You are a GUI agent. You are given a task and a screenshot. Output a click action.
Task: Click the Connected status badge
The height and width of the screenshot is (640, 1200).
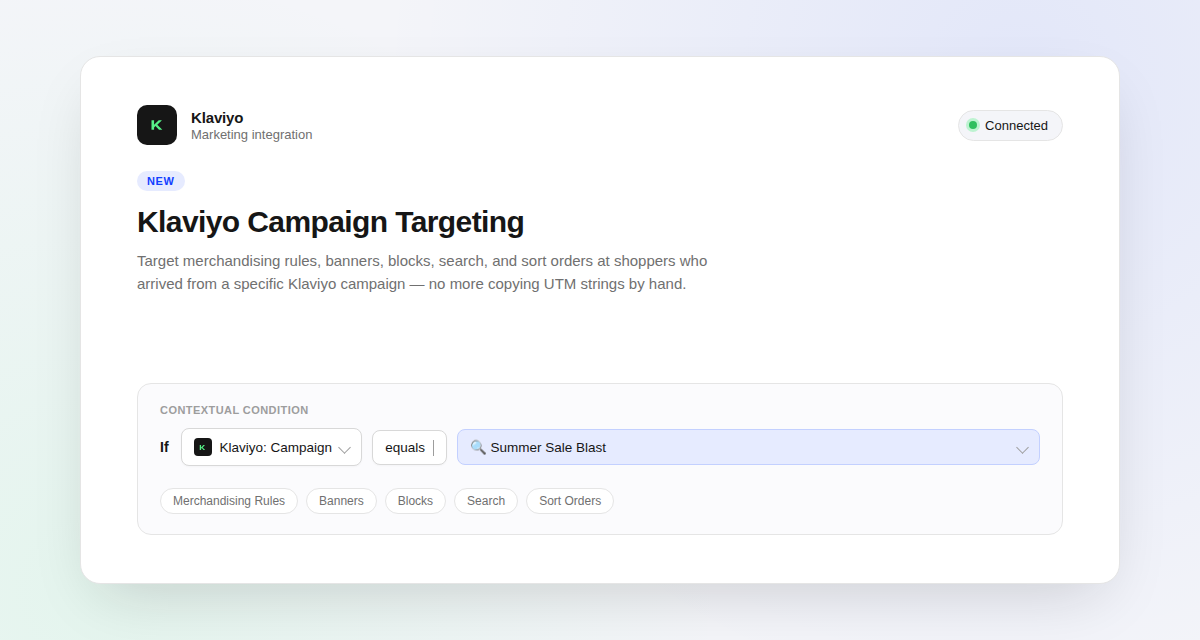point(1010,125)
